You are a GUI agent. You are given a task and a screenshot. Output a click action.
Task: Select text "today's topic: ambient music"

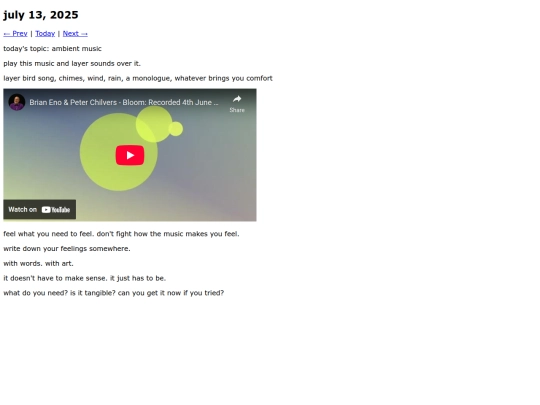(52, 49)
